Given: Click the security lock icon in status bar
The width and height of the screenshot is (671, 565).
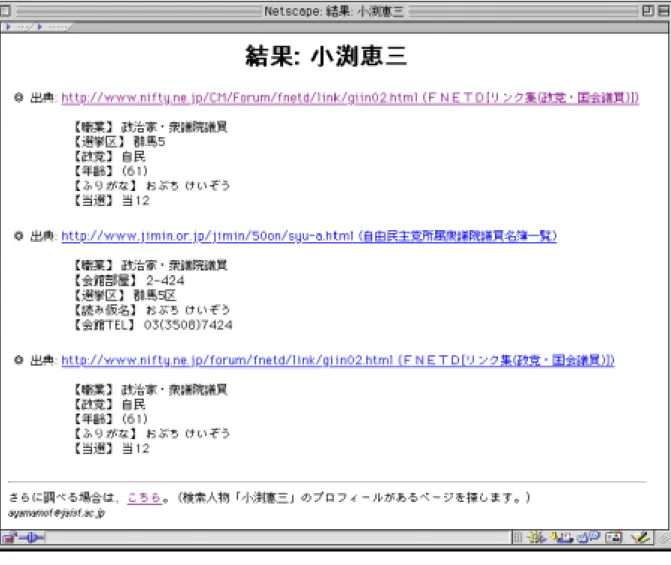Looking at the screenshot, I should tap(9, 537).
